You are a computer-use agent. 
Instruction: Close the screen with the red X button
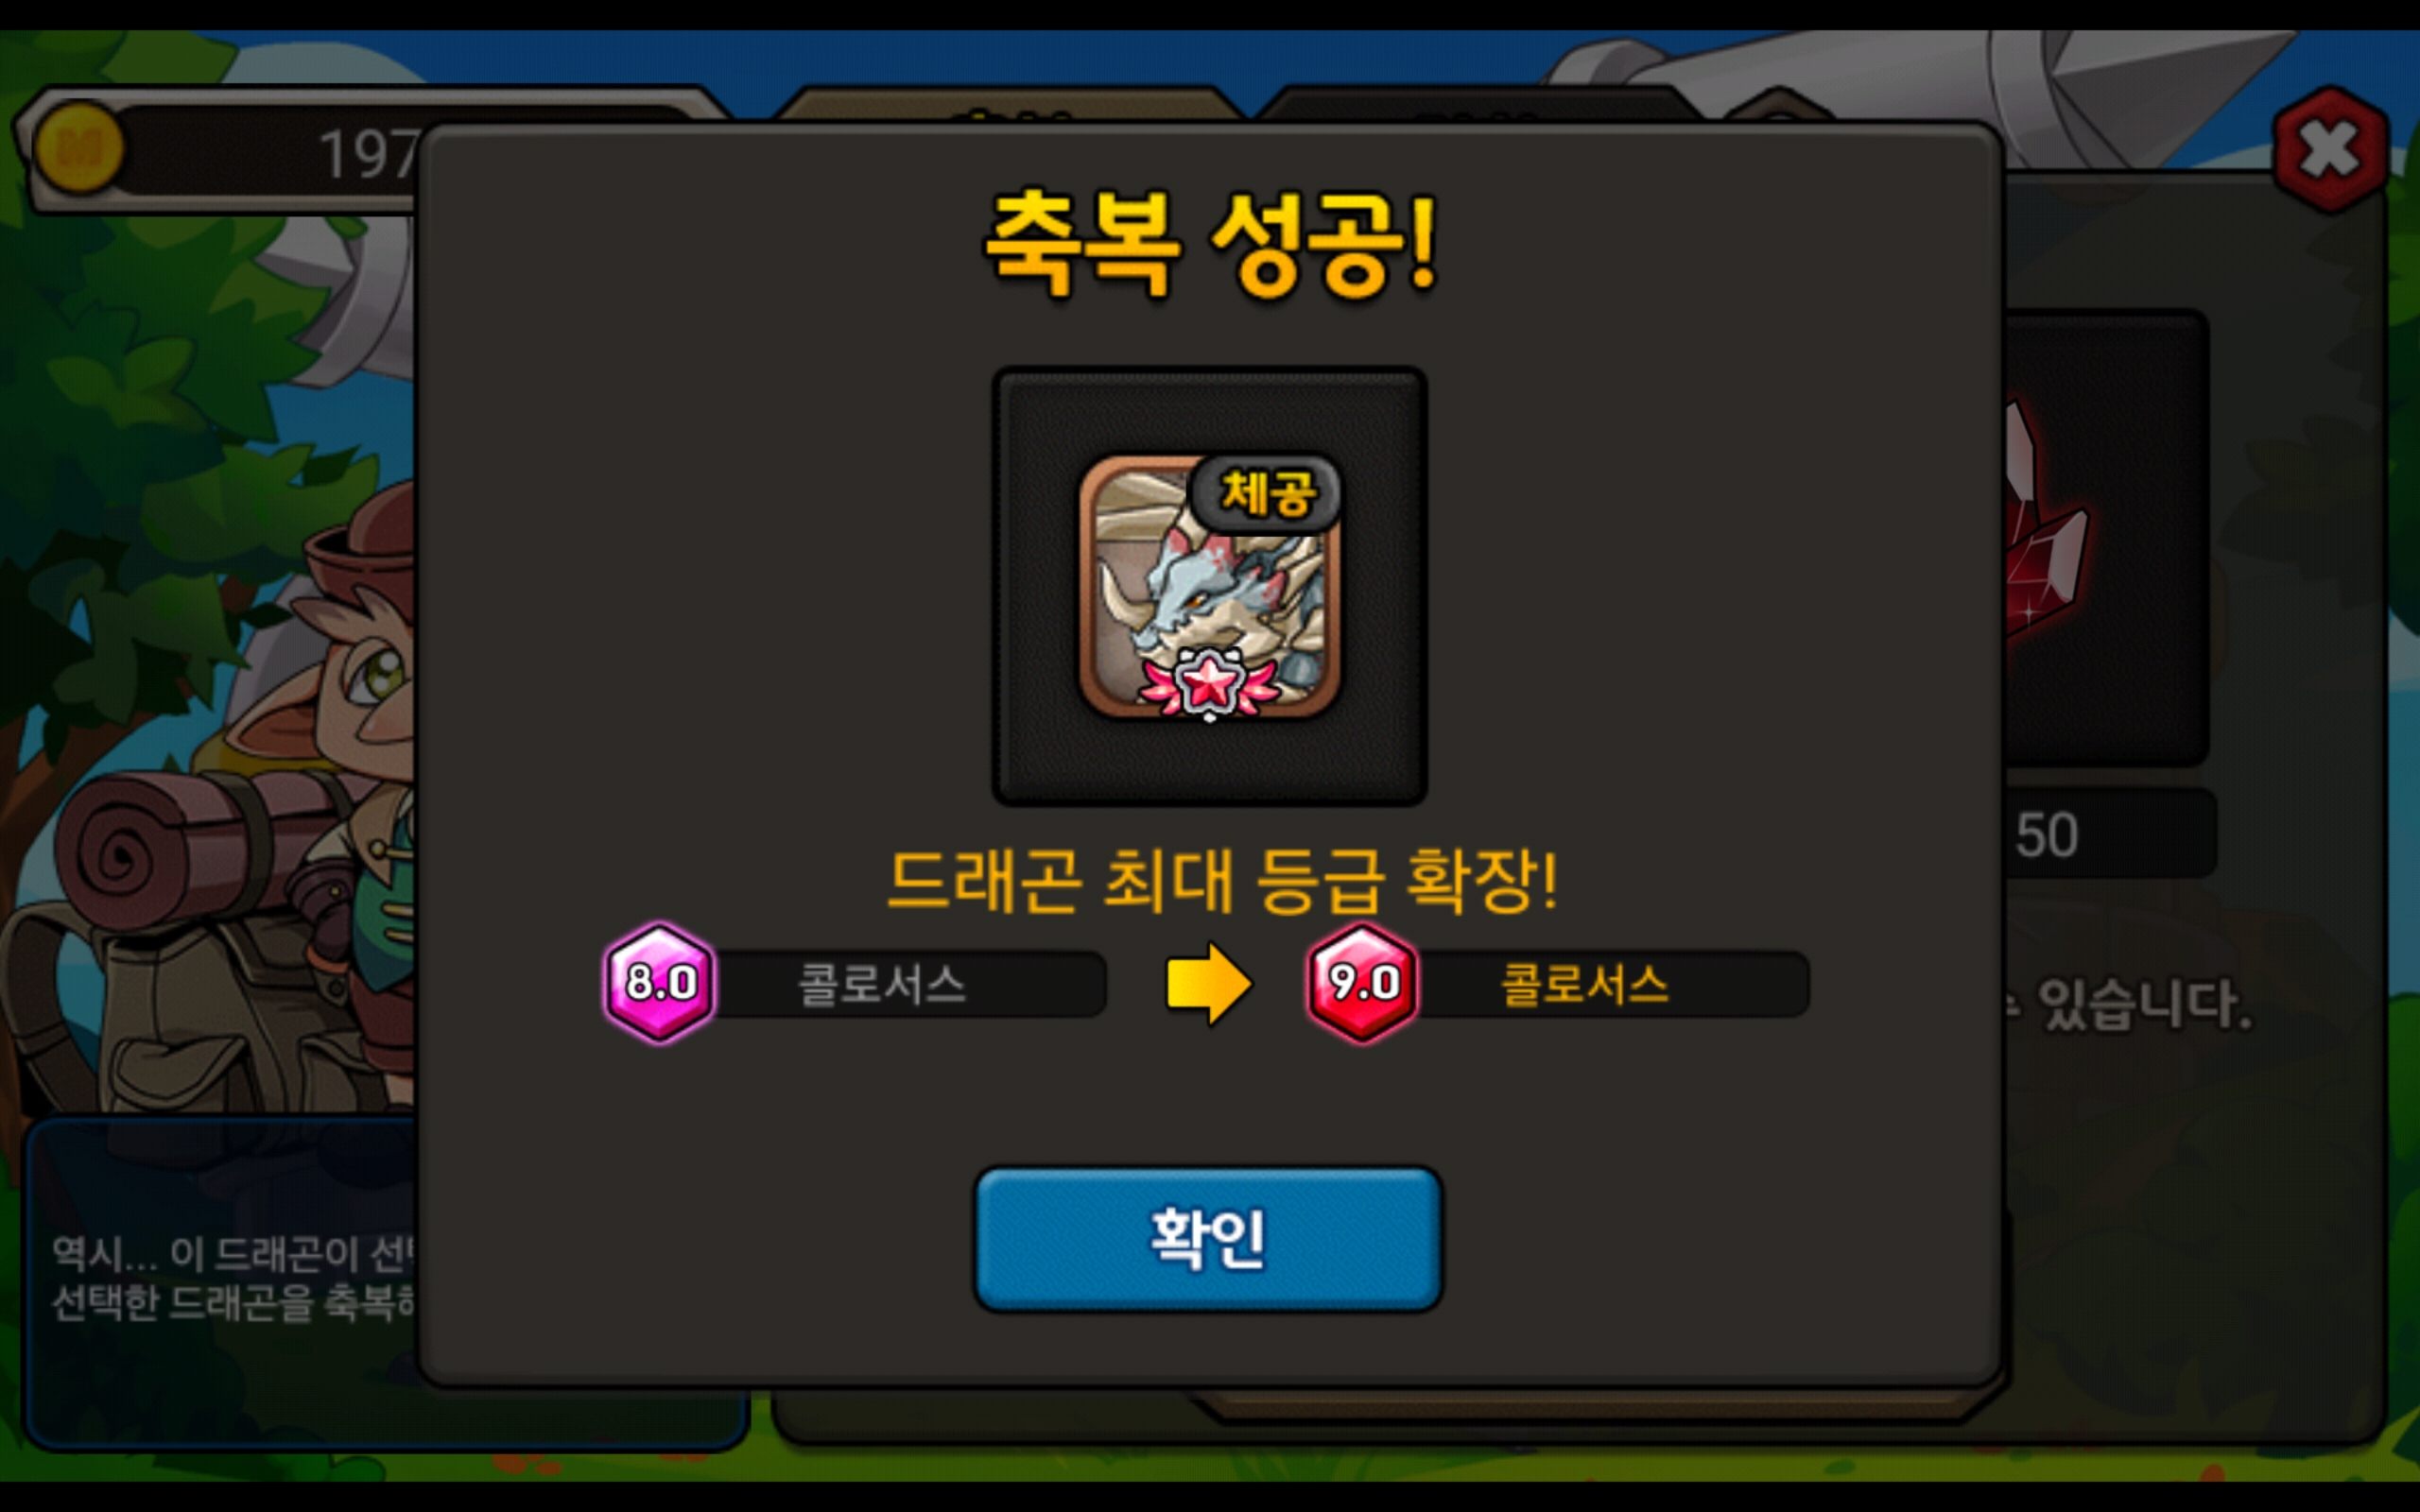[2330, 151]
